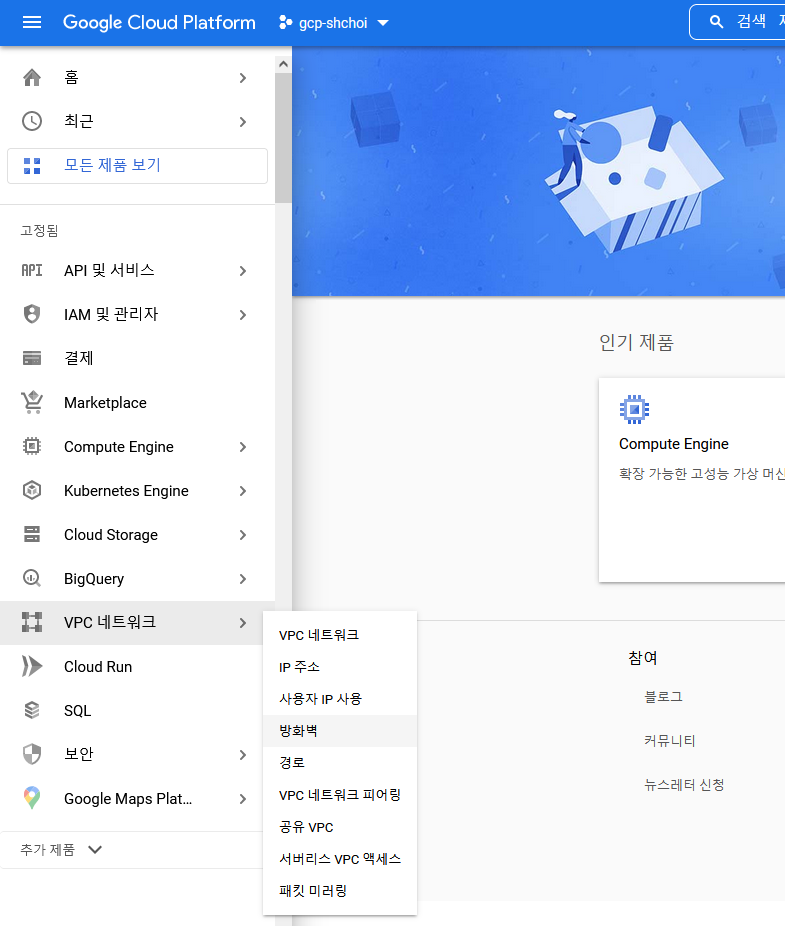785x926 pixels.
Task: Select IP 주소 in submenu
Action: [x=340, y=667]
